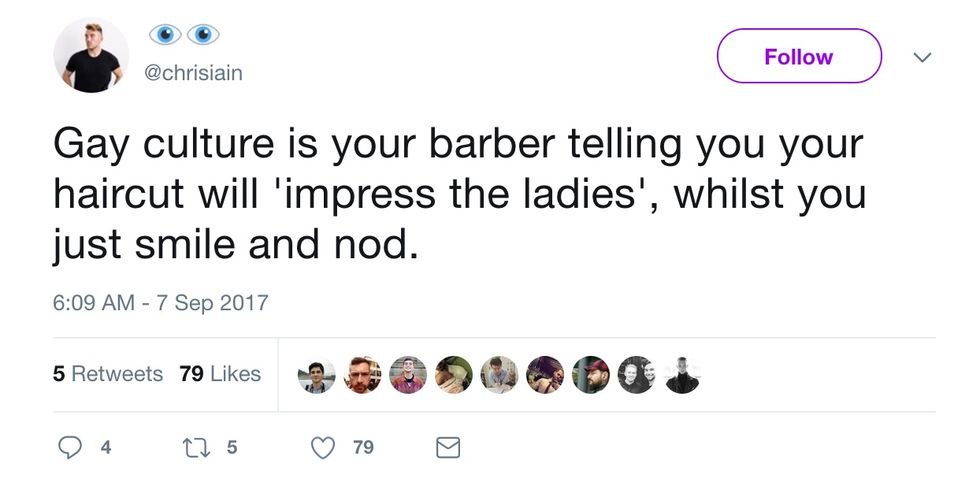View the 5 Retweets list

tap(107, 374)
